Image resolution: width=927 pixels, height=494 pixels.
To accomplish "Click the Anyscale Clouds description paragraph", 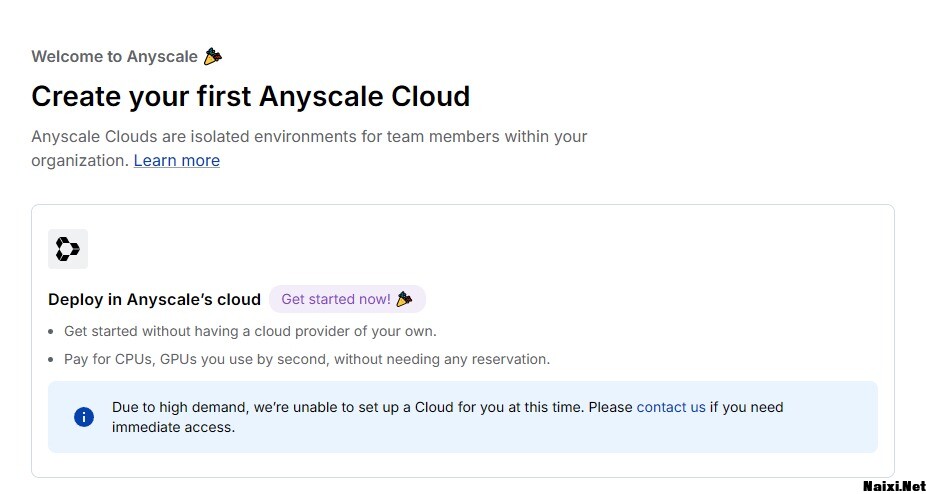I will point(309,136).
